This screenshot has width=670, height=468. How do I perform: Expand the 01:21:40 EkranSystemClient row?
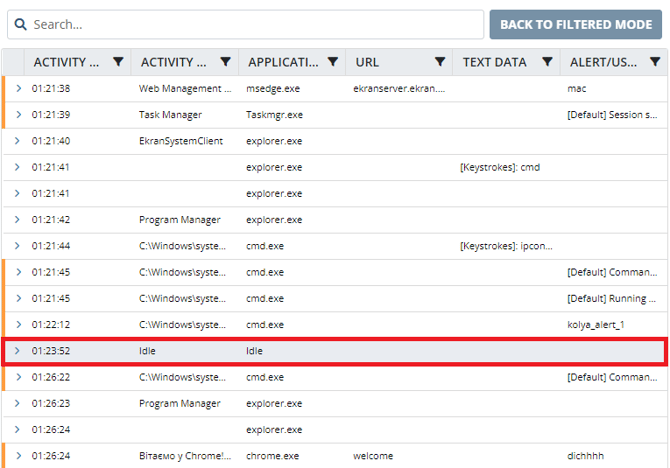[17, 141]
